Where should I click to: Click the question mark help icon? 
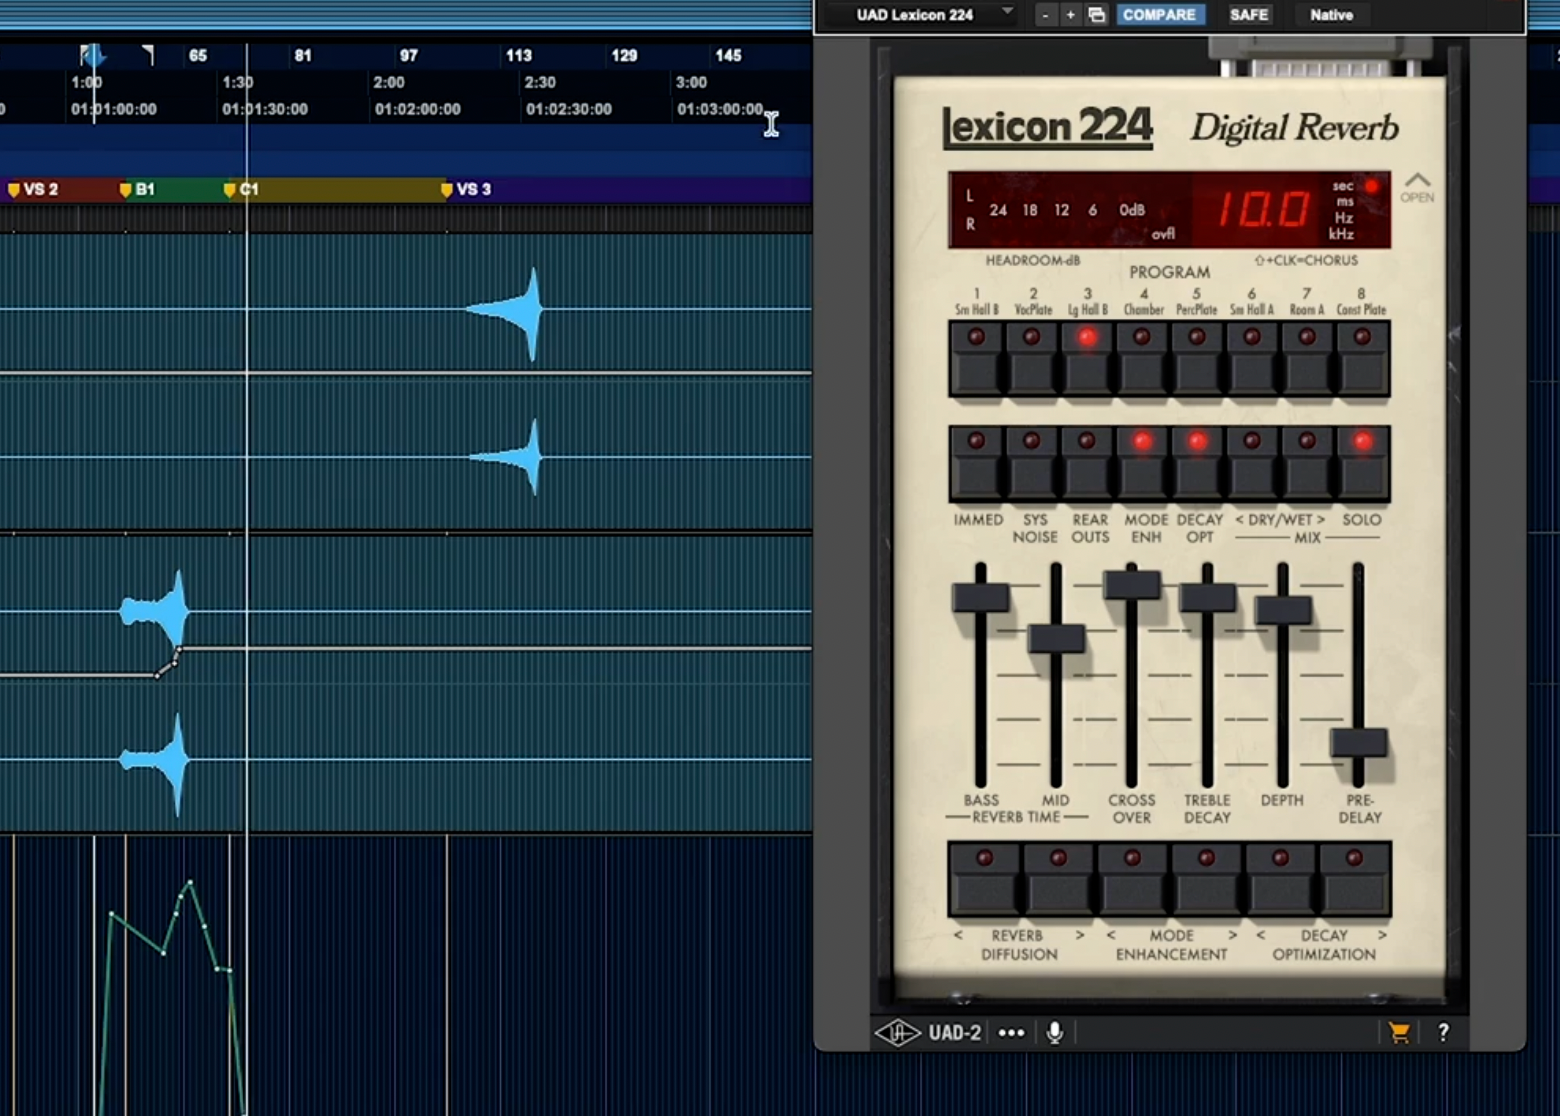[1443, 1033]
